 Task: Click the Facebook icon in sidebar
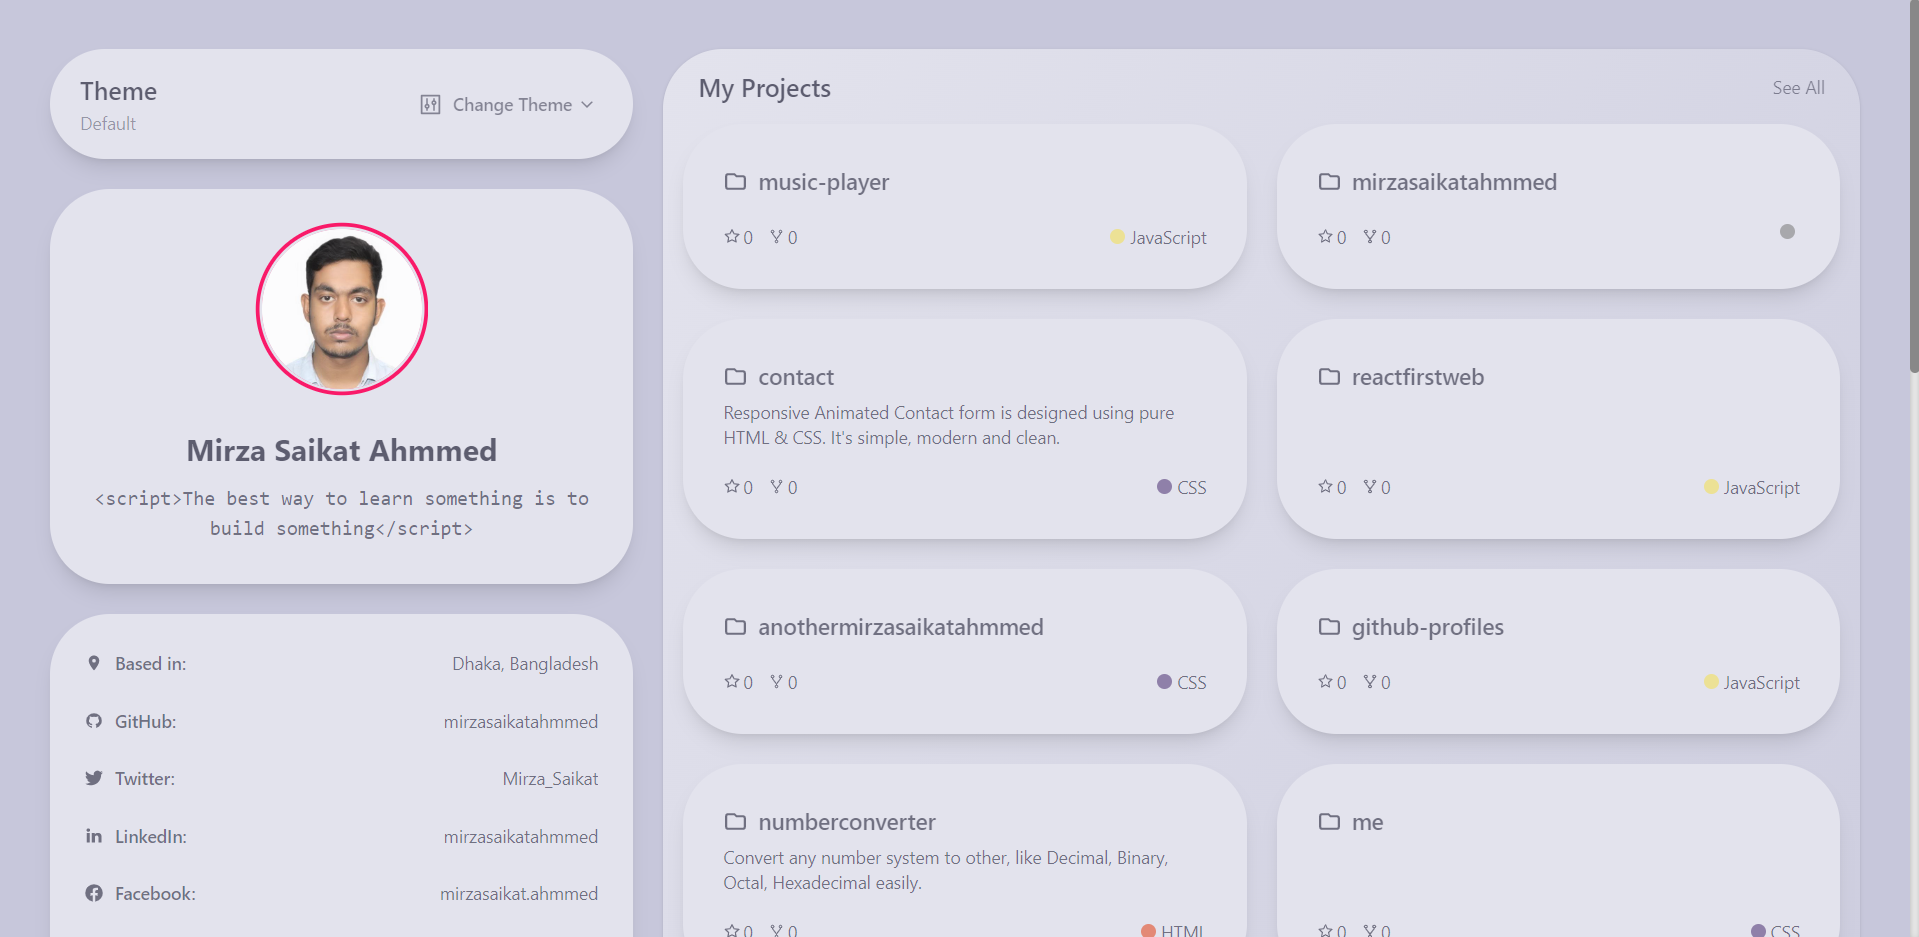coord(94,893)
